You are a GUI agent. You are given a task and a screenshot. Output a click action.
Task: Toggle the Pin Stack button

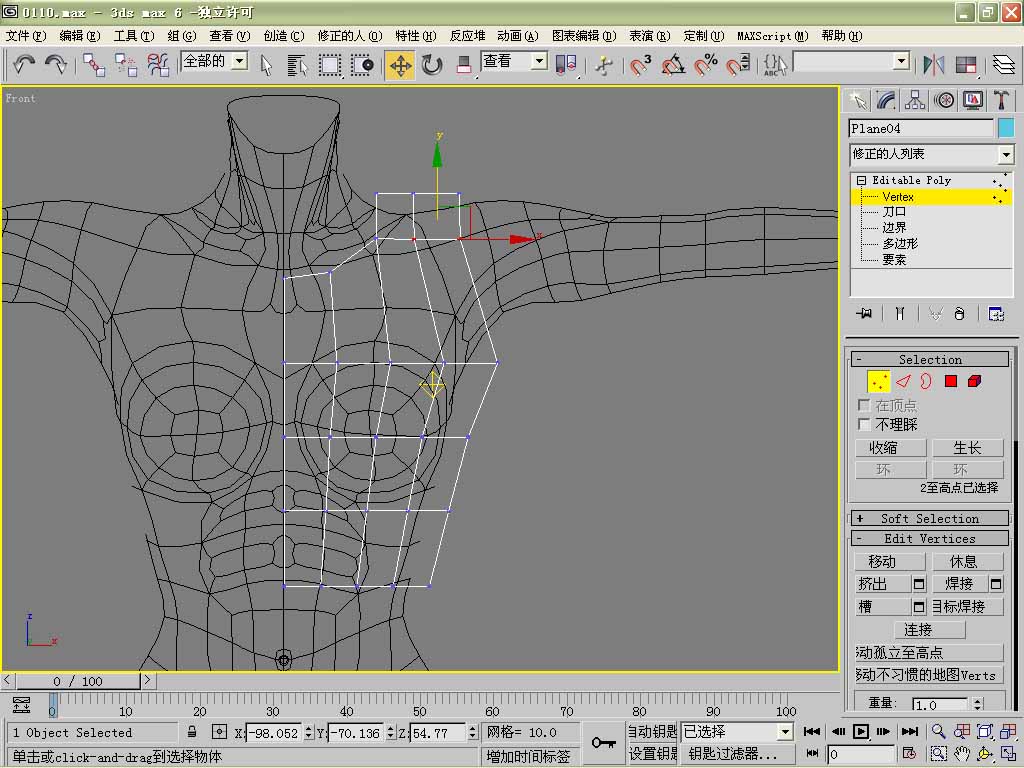tap(865, 314)
